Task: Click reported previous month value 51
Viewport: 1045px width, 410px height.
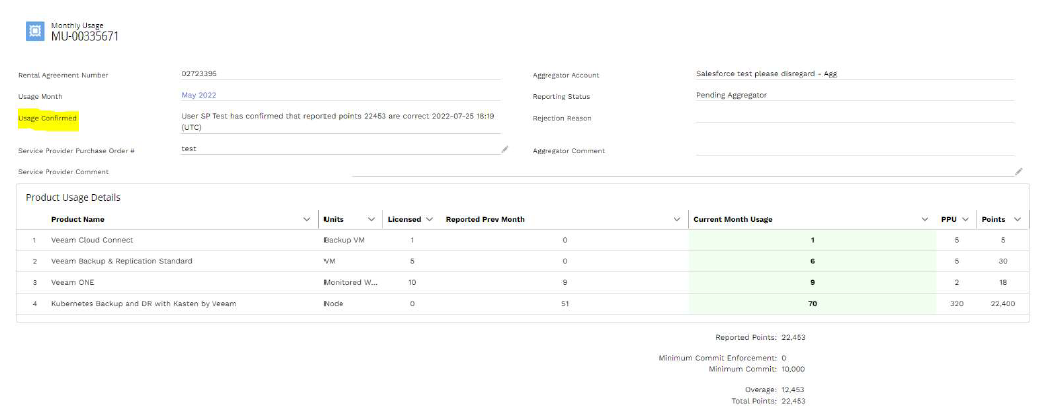Action: [x=565, y=304]
